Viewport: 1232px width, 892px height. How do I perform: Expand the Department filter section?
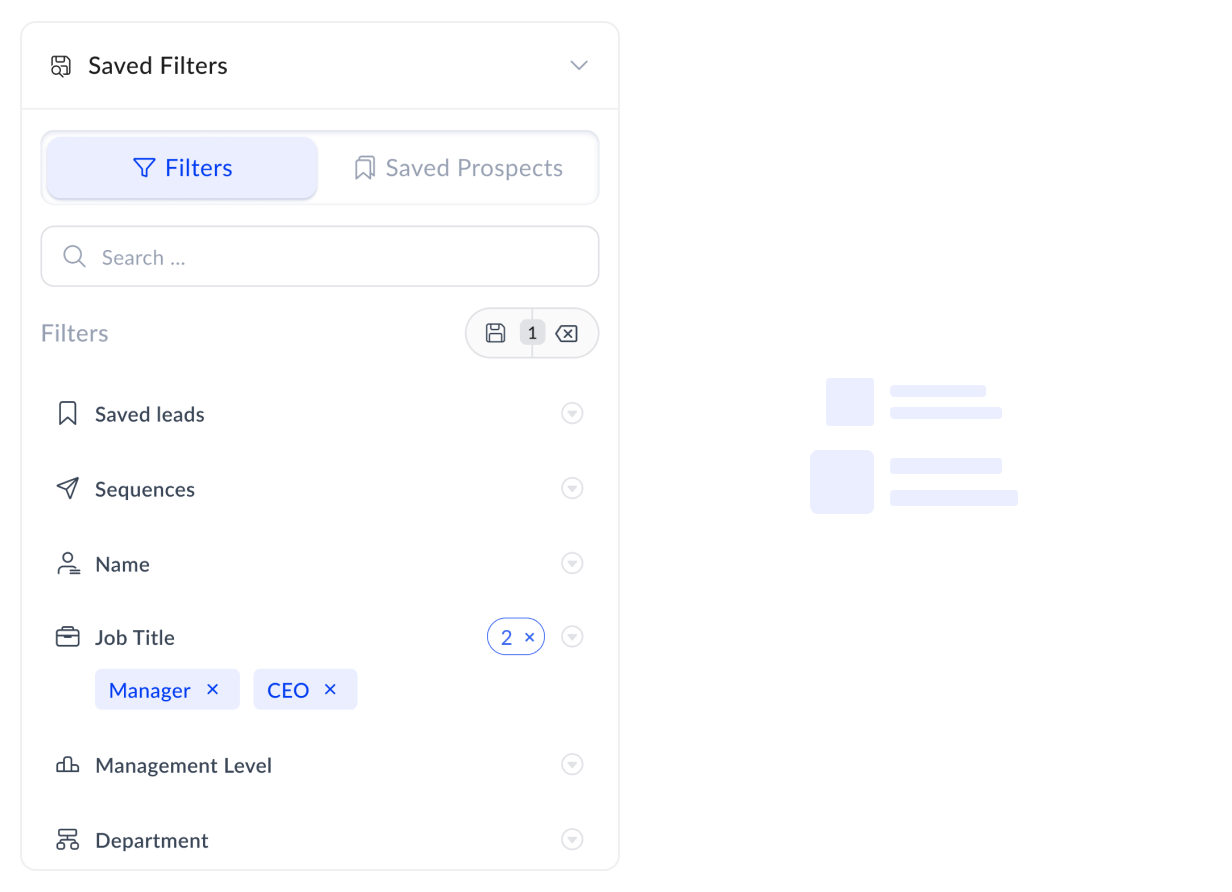pyautogui.click(x=572, y=840)
